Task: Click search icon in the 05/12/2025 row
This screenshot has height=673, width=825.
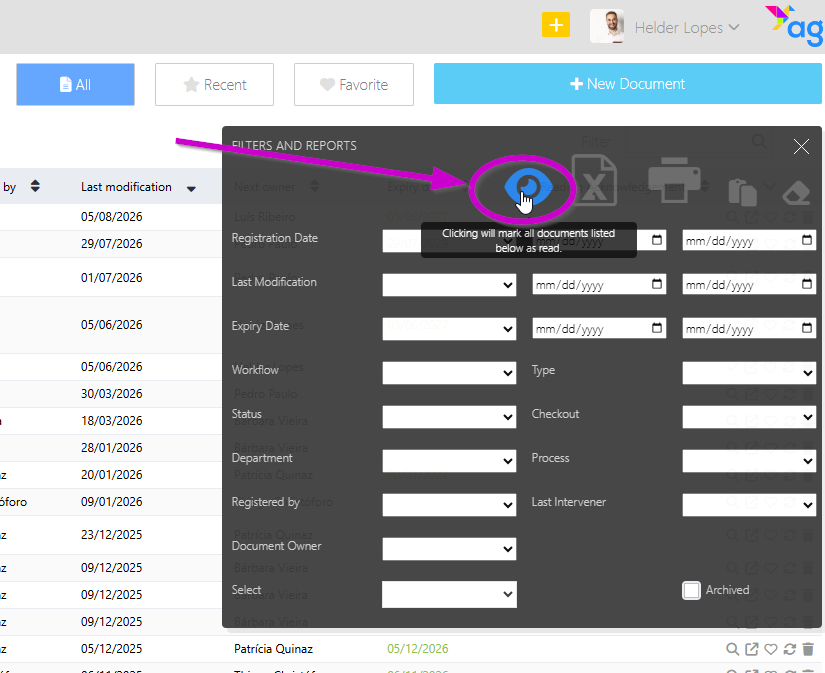Action: (x=732, y=649)
